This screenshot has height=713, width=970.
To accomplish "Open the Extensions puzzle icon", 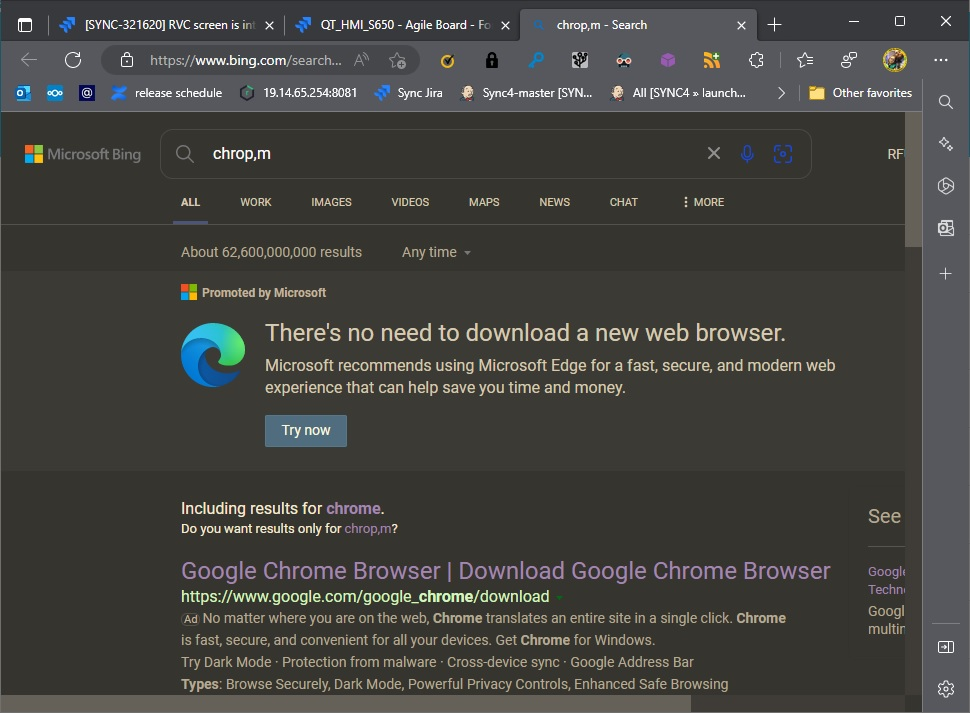I will [x=756, y=60].
